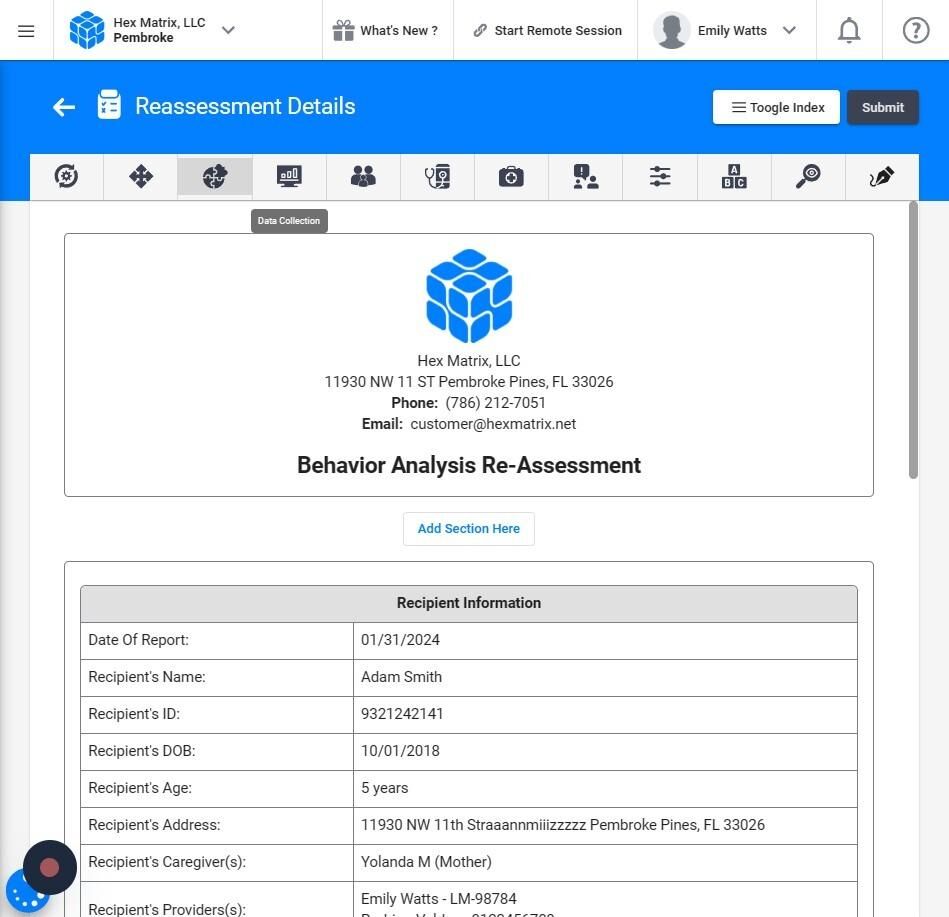The width and height of the screenshot is (949, 917).
Task: Click the red record floating button
Action: [x=50, y=867]
